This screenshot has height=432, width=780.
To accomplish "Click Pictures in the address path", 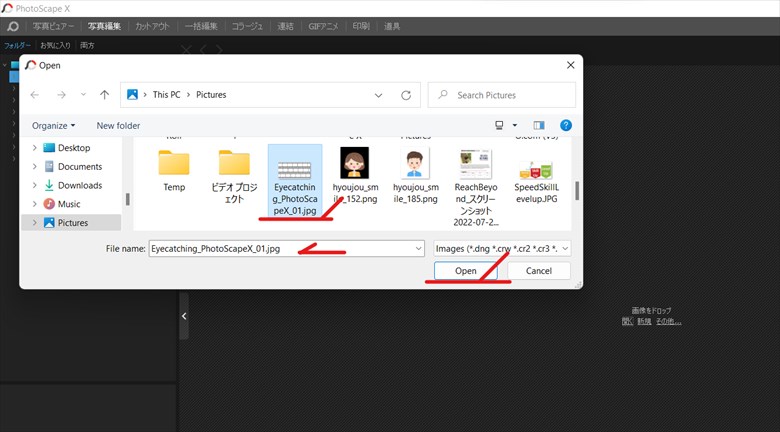I will [211, 95].
